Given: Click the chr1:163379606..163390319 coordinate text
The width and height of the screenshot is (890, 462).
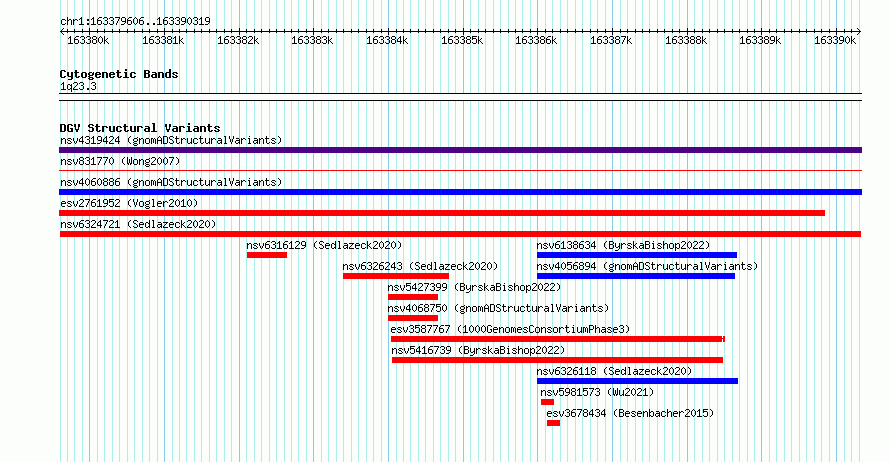Looking at the screenshot, I should coord(135,21).
